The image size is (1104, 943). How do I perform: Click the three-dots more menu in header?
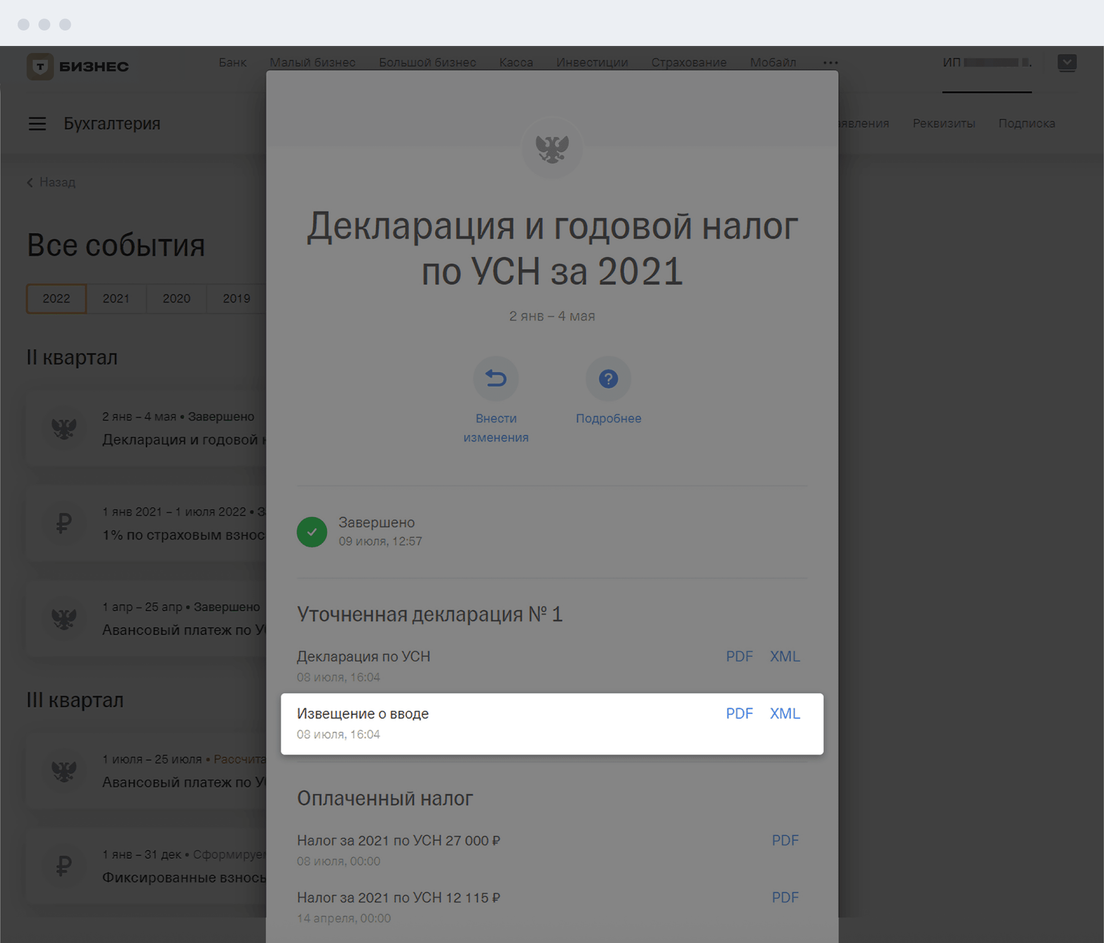pyautogui.click(x=830, y=63)
